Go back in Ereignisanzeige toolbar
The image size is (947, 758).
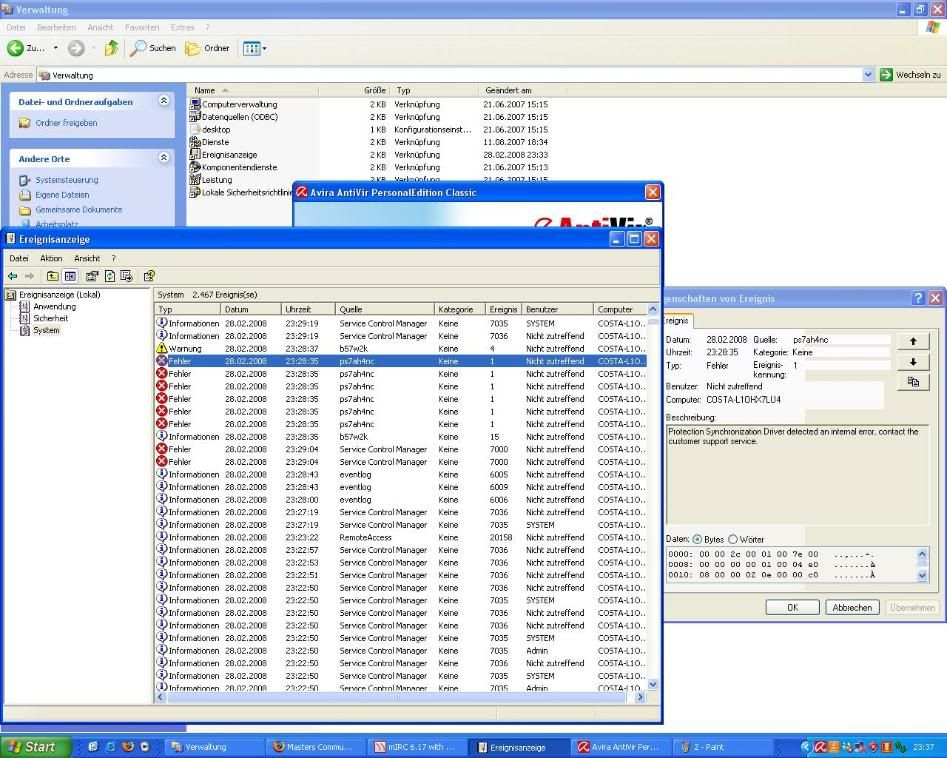12,276
